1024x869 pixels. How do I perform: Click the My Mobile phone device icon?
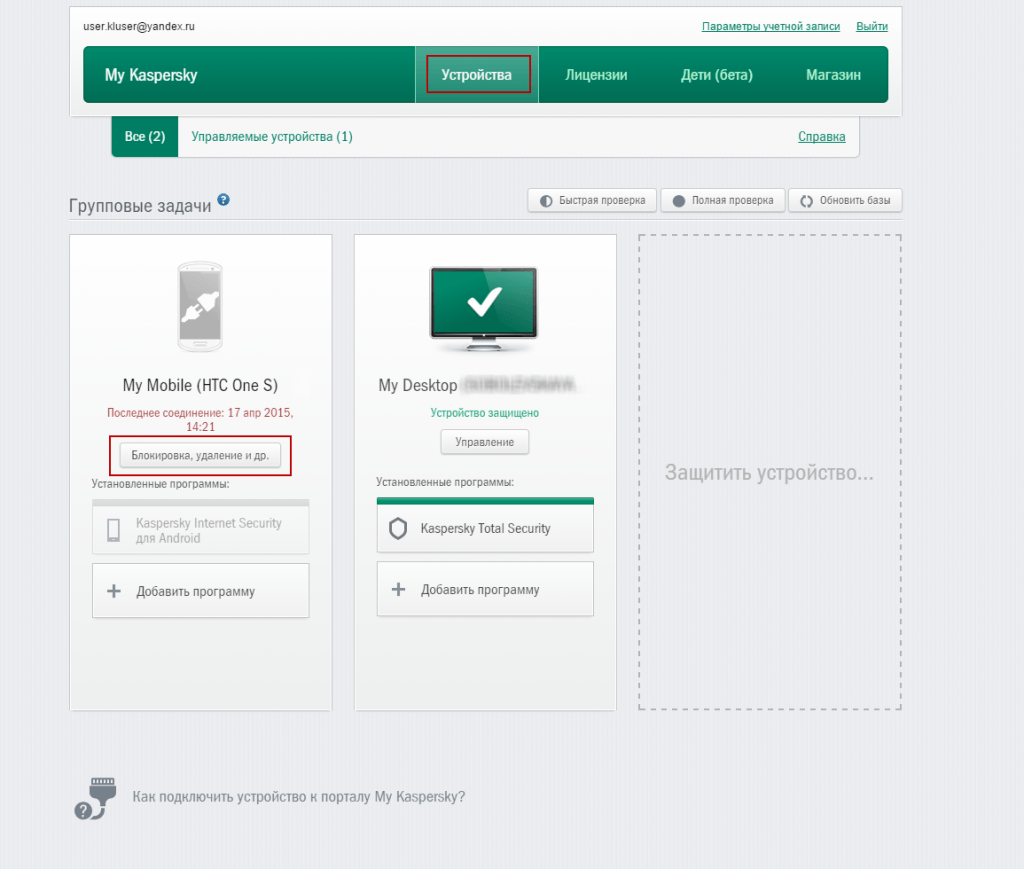[x=200, y=307]
